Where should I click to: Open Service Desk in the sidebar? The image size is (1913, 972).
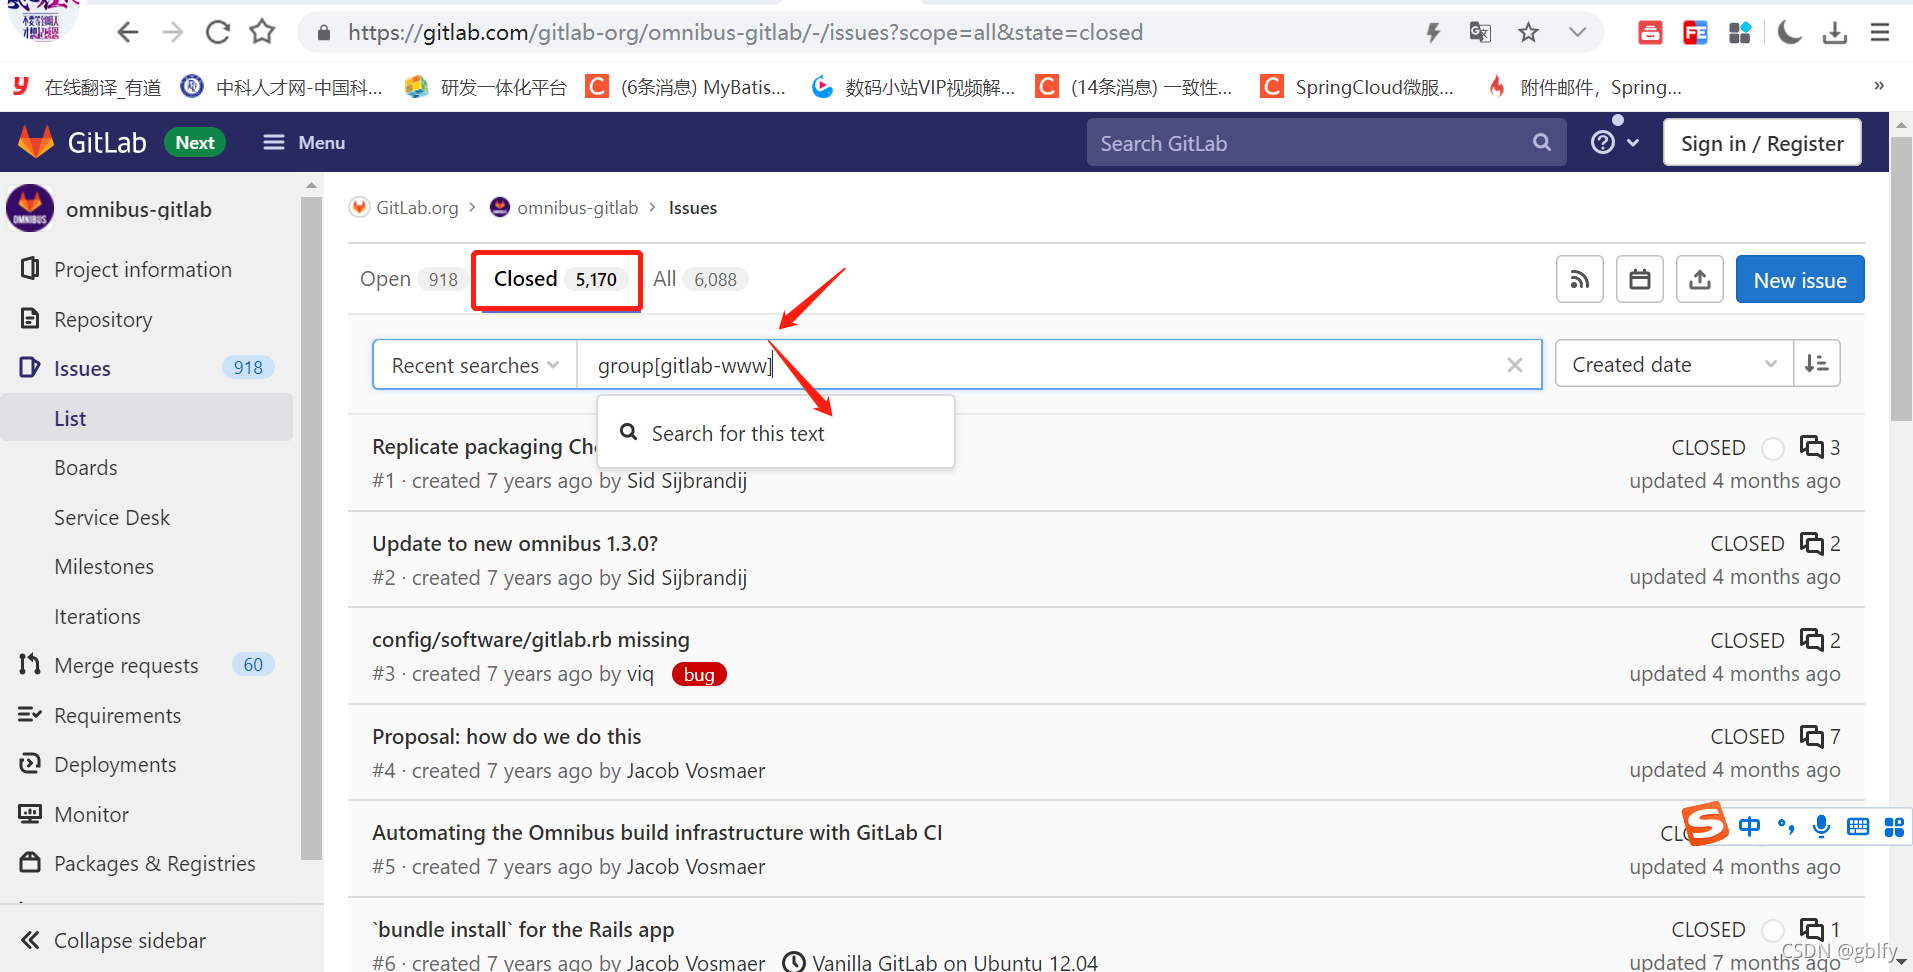point(112,517)
